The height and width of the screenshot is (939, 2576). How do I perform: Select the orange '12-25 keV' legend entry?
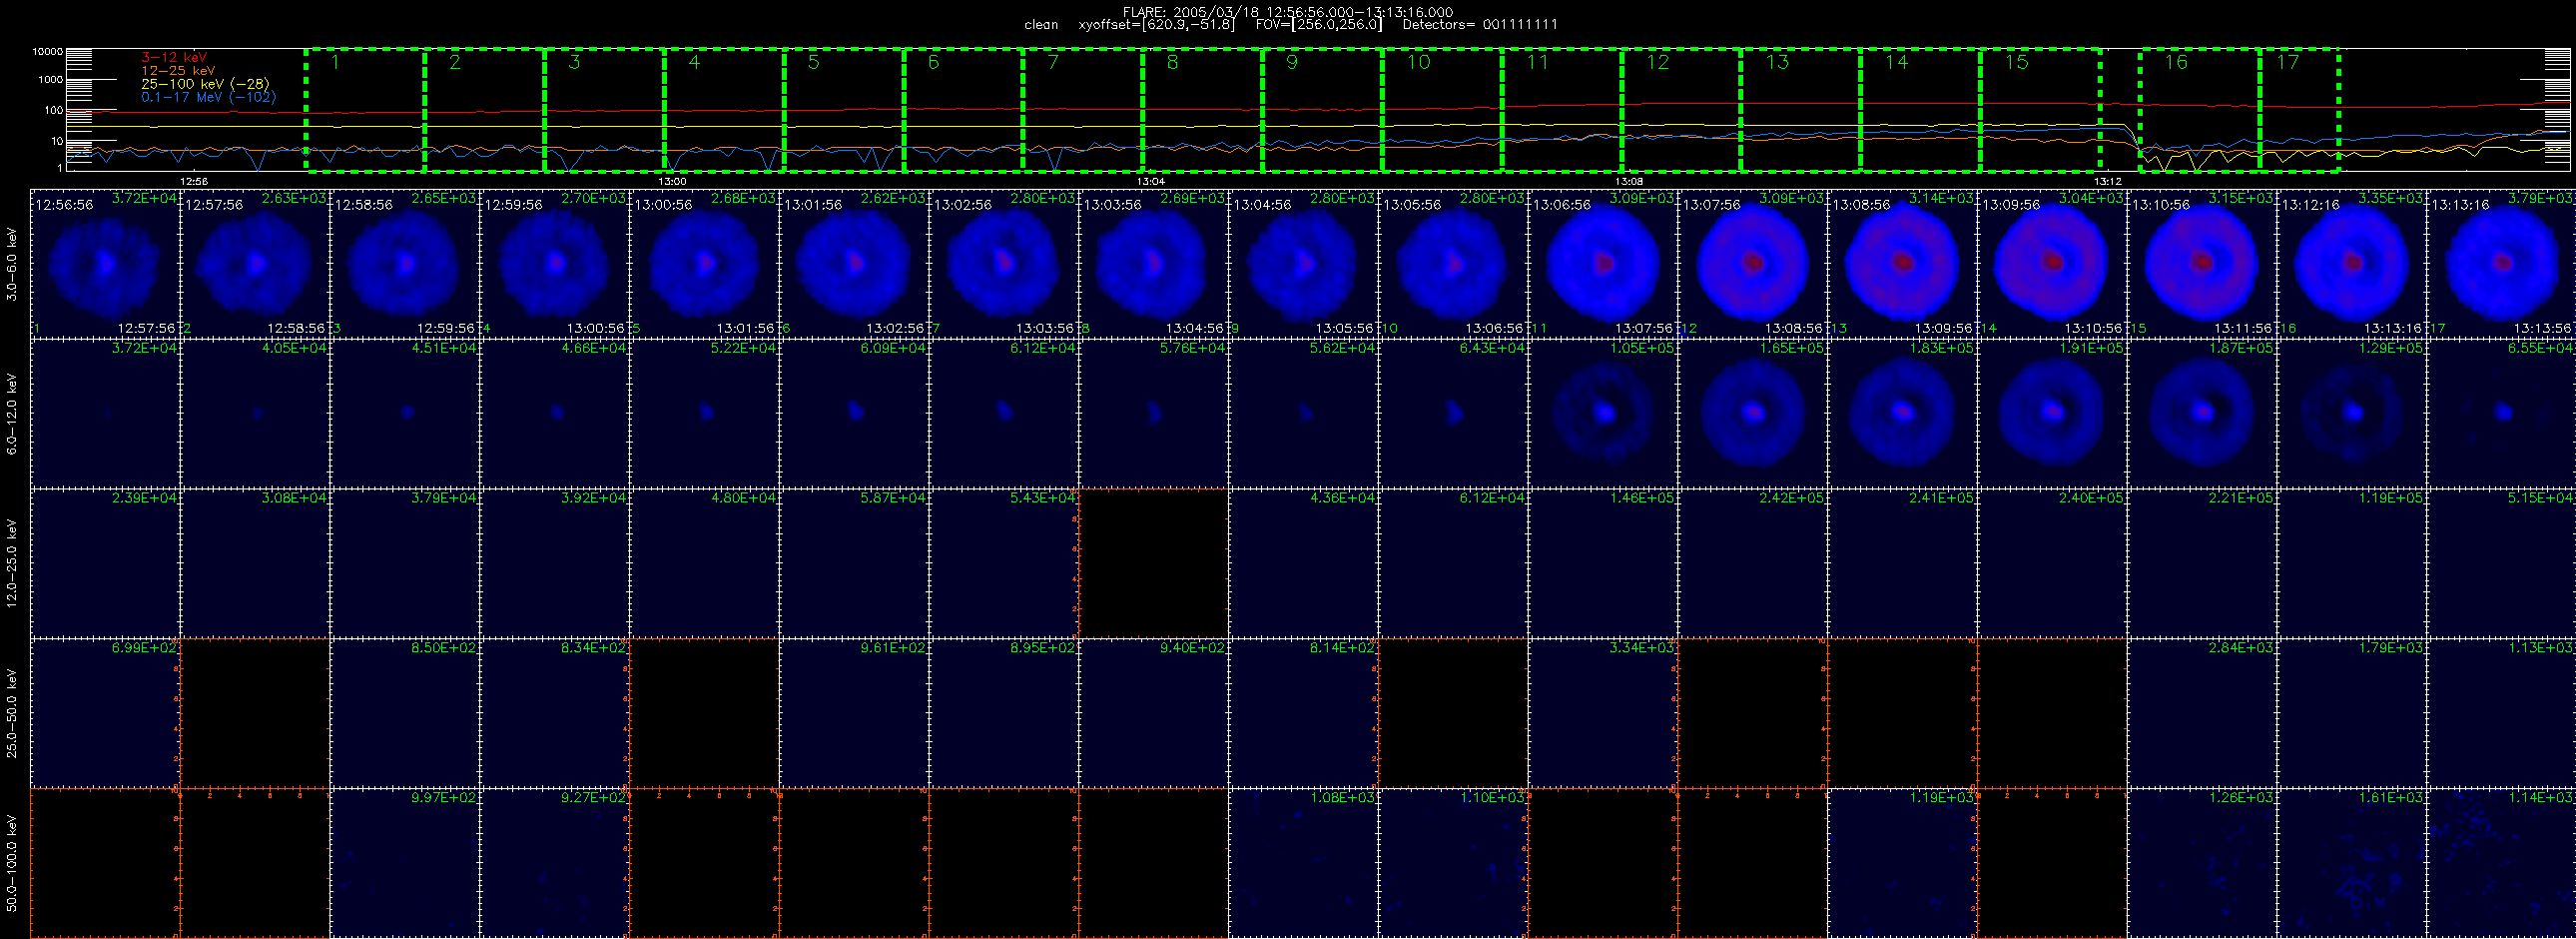[178, 71]
